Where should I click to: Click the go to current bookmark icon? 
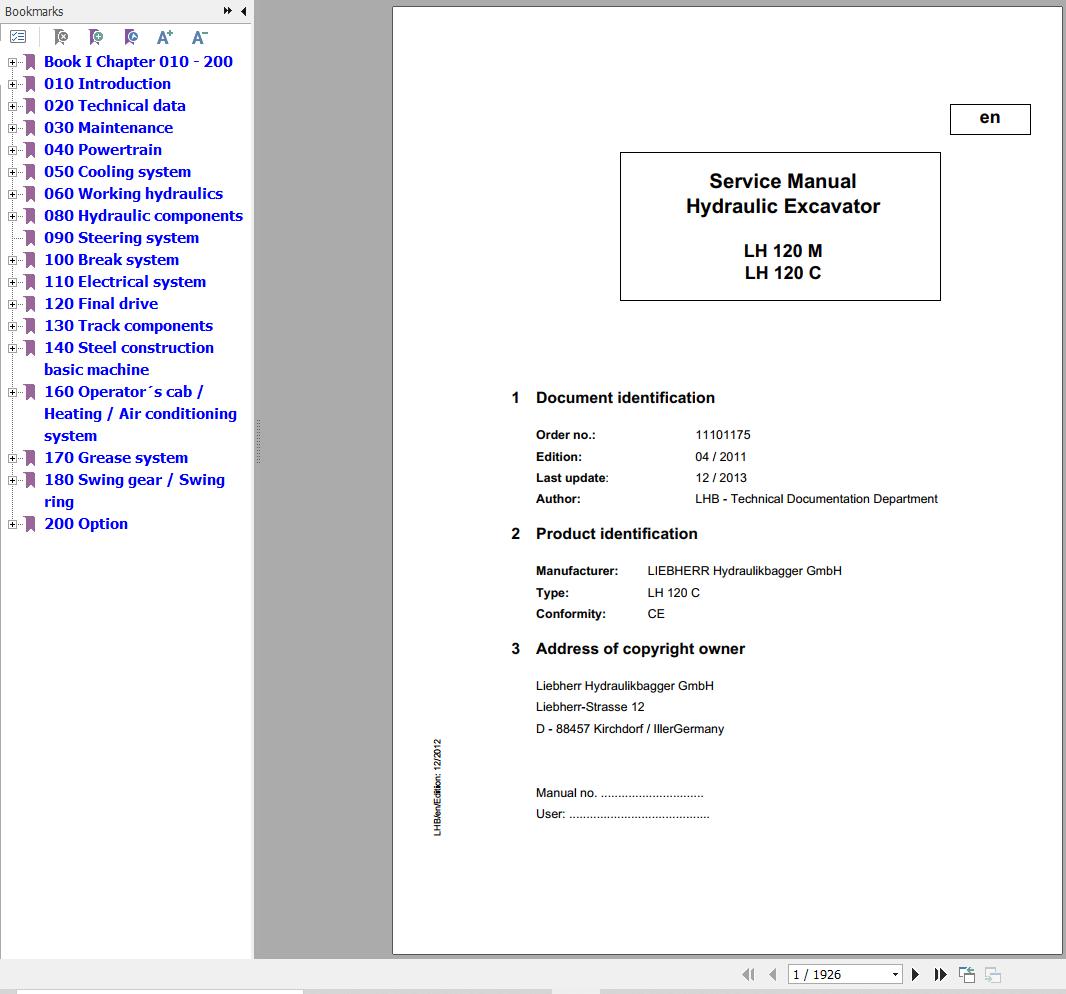(131, 37)
